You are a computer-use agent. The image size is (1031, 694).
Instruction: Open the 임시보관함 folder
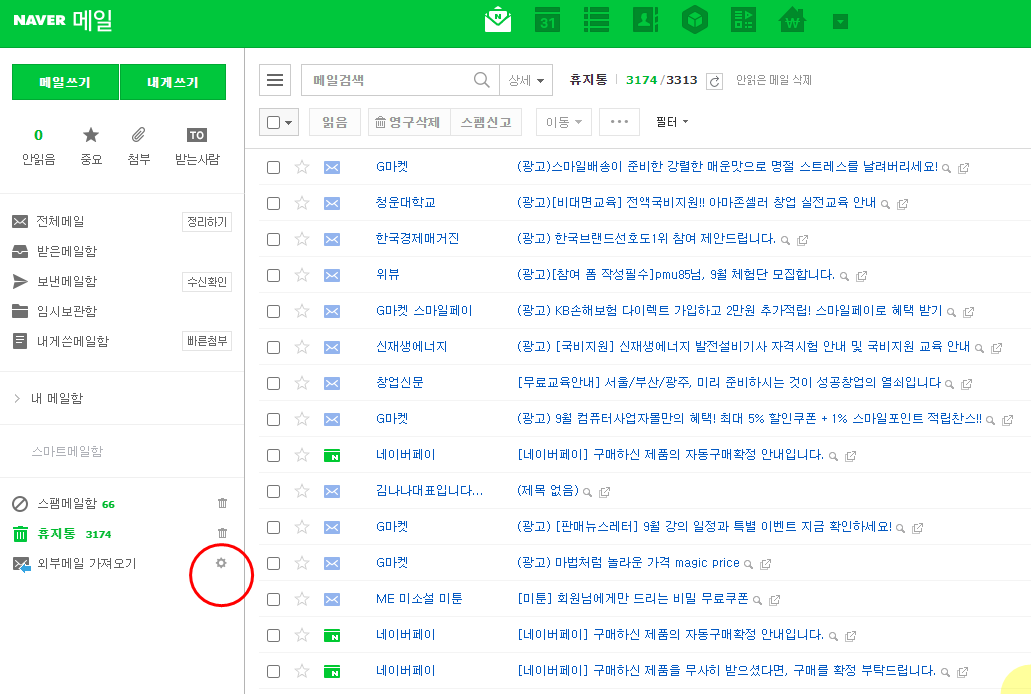coord(66,311)
